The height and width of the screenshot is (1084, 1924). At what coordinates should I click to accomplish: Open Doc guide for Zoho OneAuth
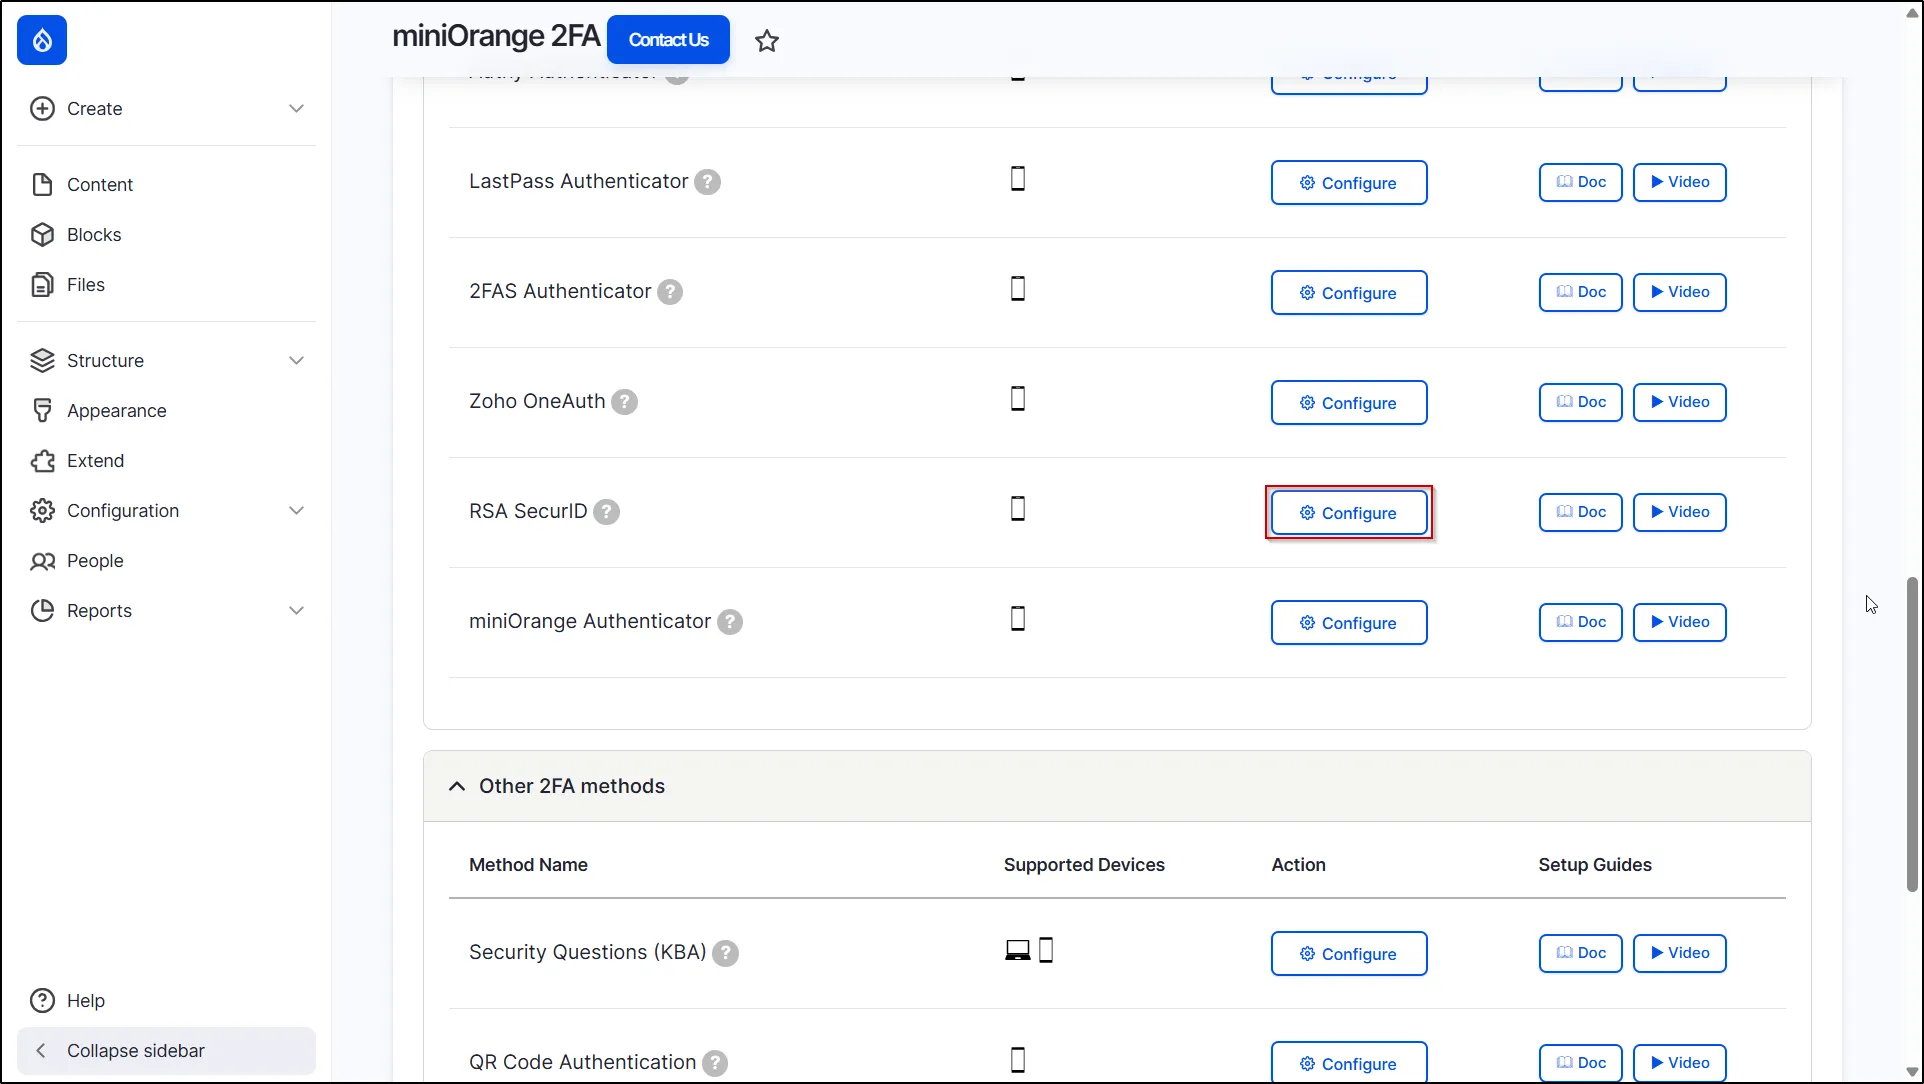[x=1581, y=402]
